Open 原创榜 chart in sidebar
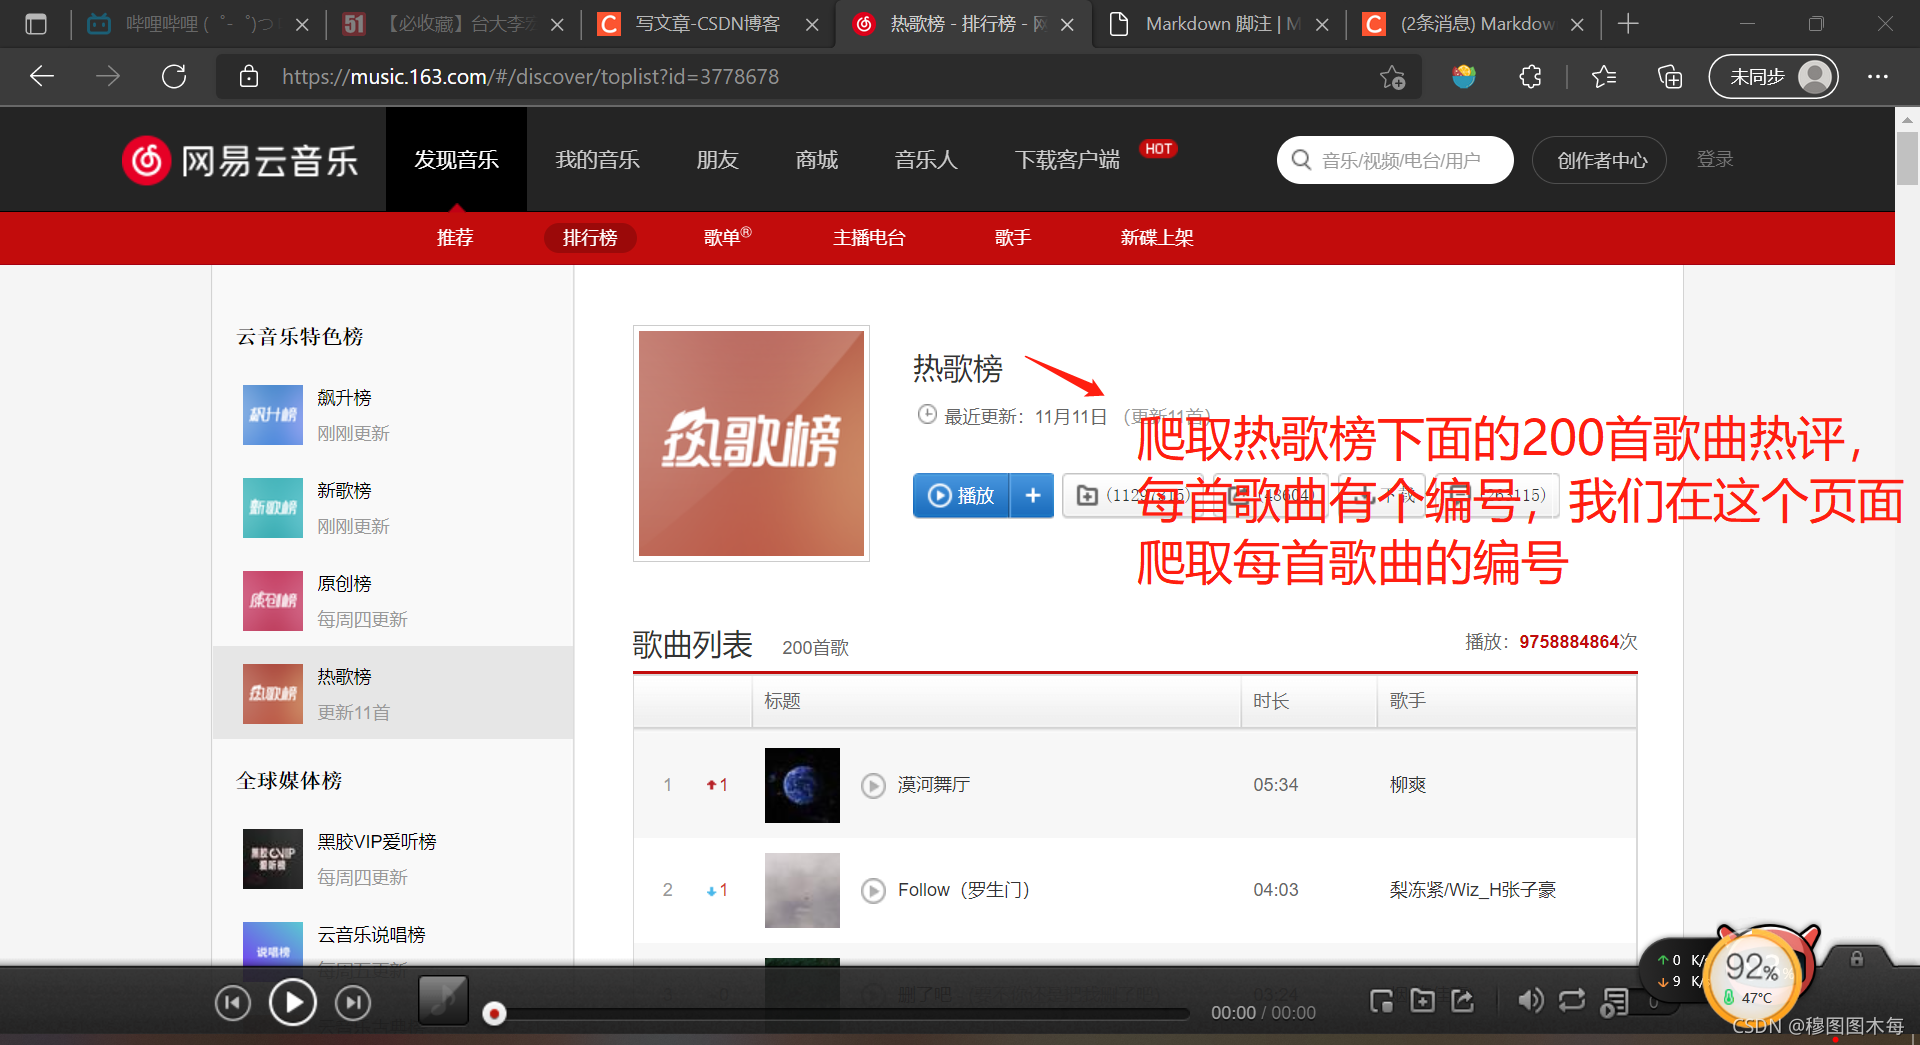The width and height of the screenshot is (1920, 1045). tap(345, 584)
